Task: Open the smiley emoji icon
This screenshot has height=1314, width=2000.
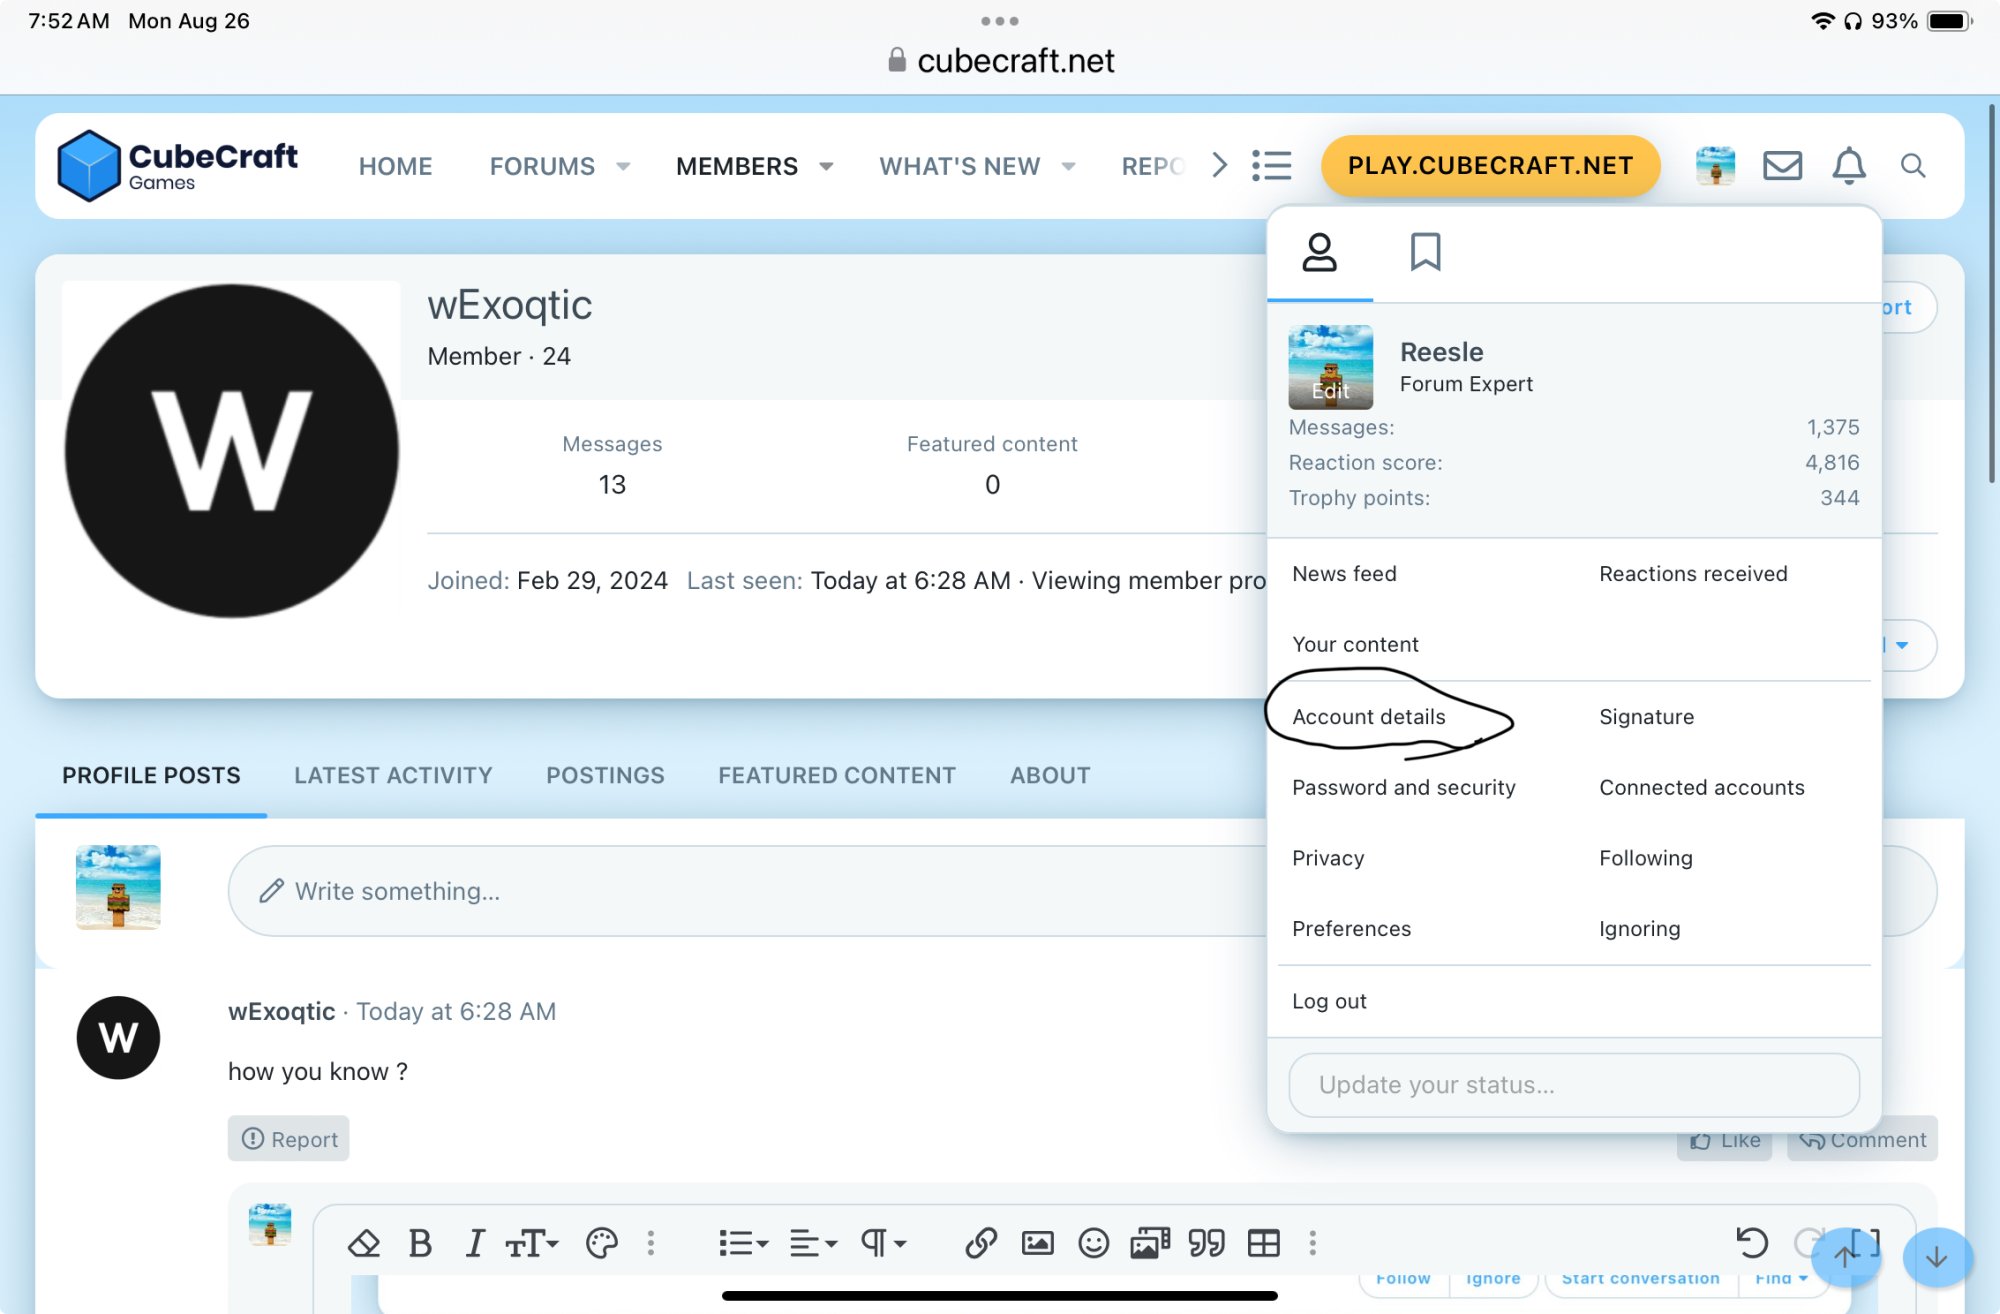Action: 1093,1243
